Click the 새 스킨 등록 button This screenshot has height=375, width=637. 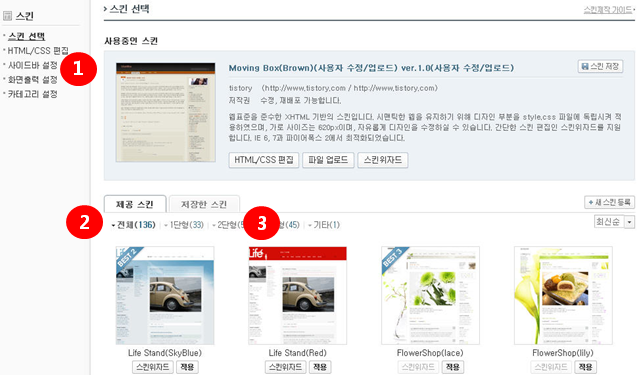609,202
